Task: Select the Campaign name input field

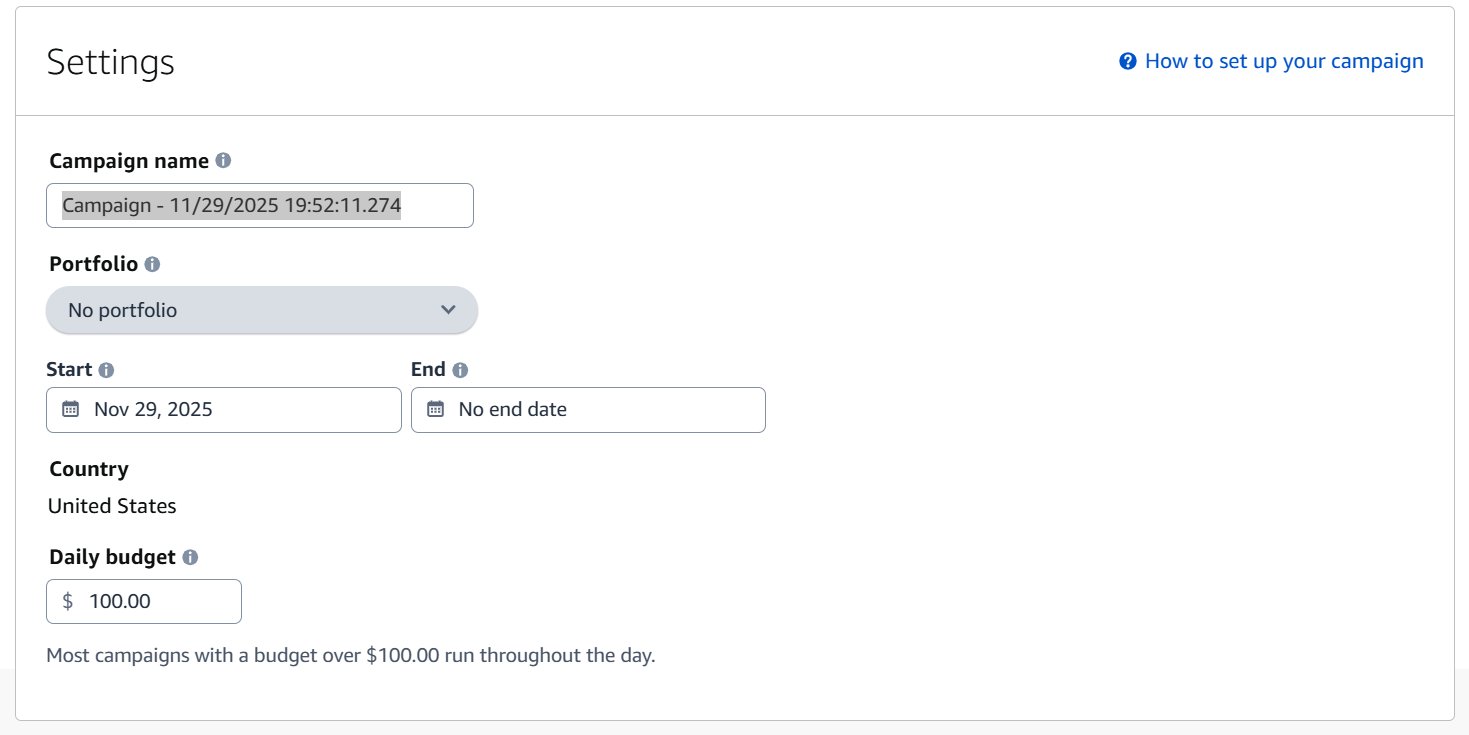Action: coord(260,205)
